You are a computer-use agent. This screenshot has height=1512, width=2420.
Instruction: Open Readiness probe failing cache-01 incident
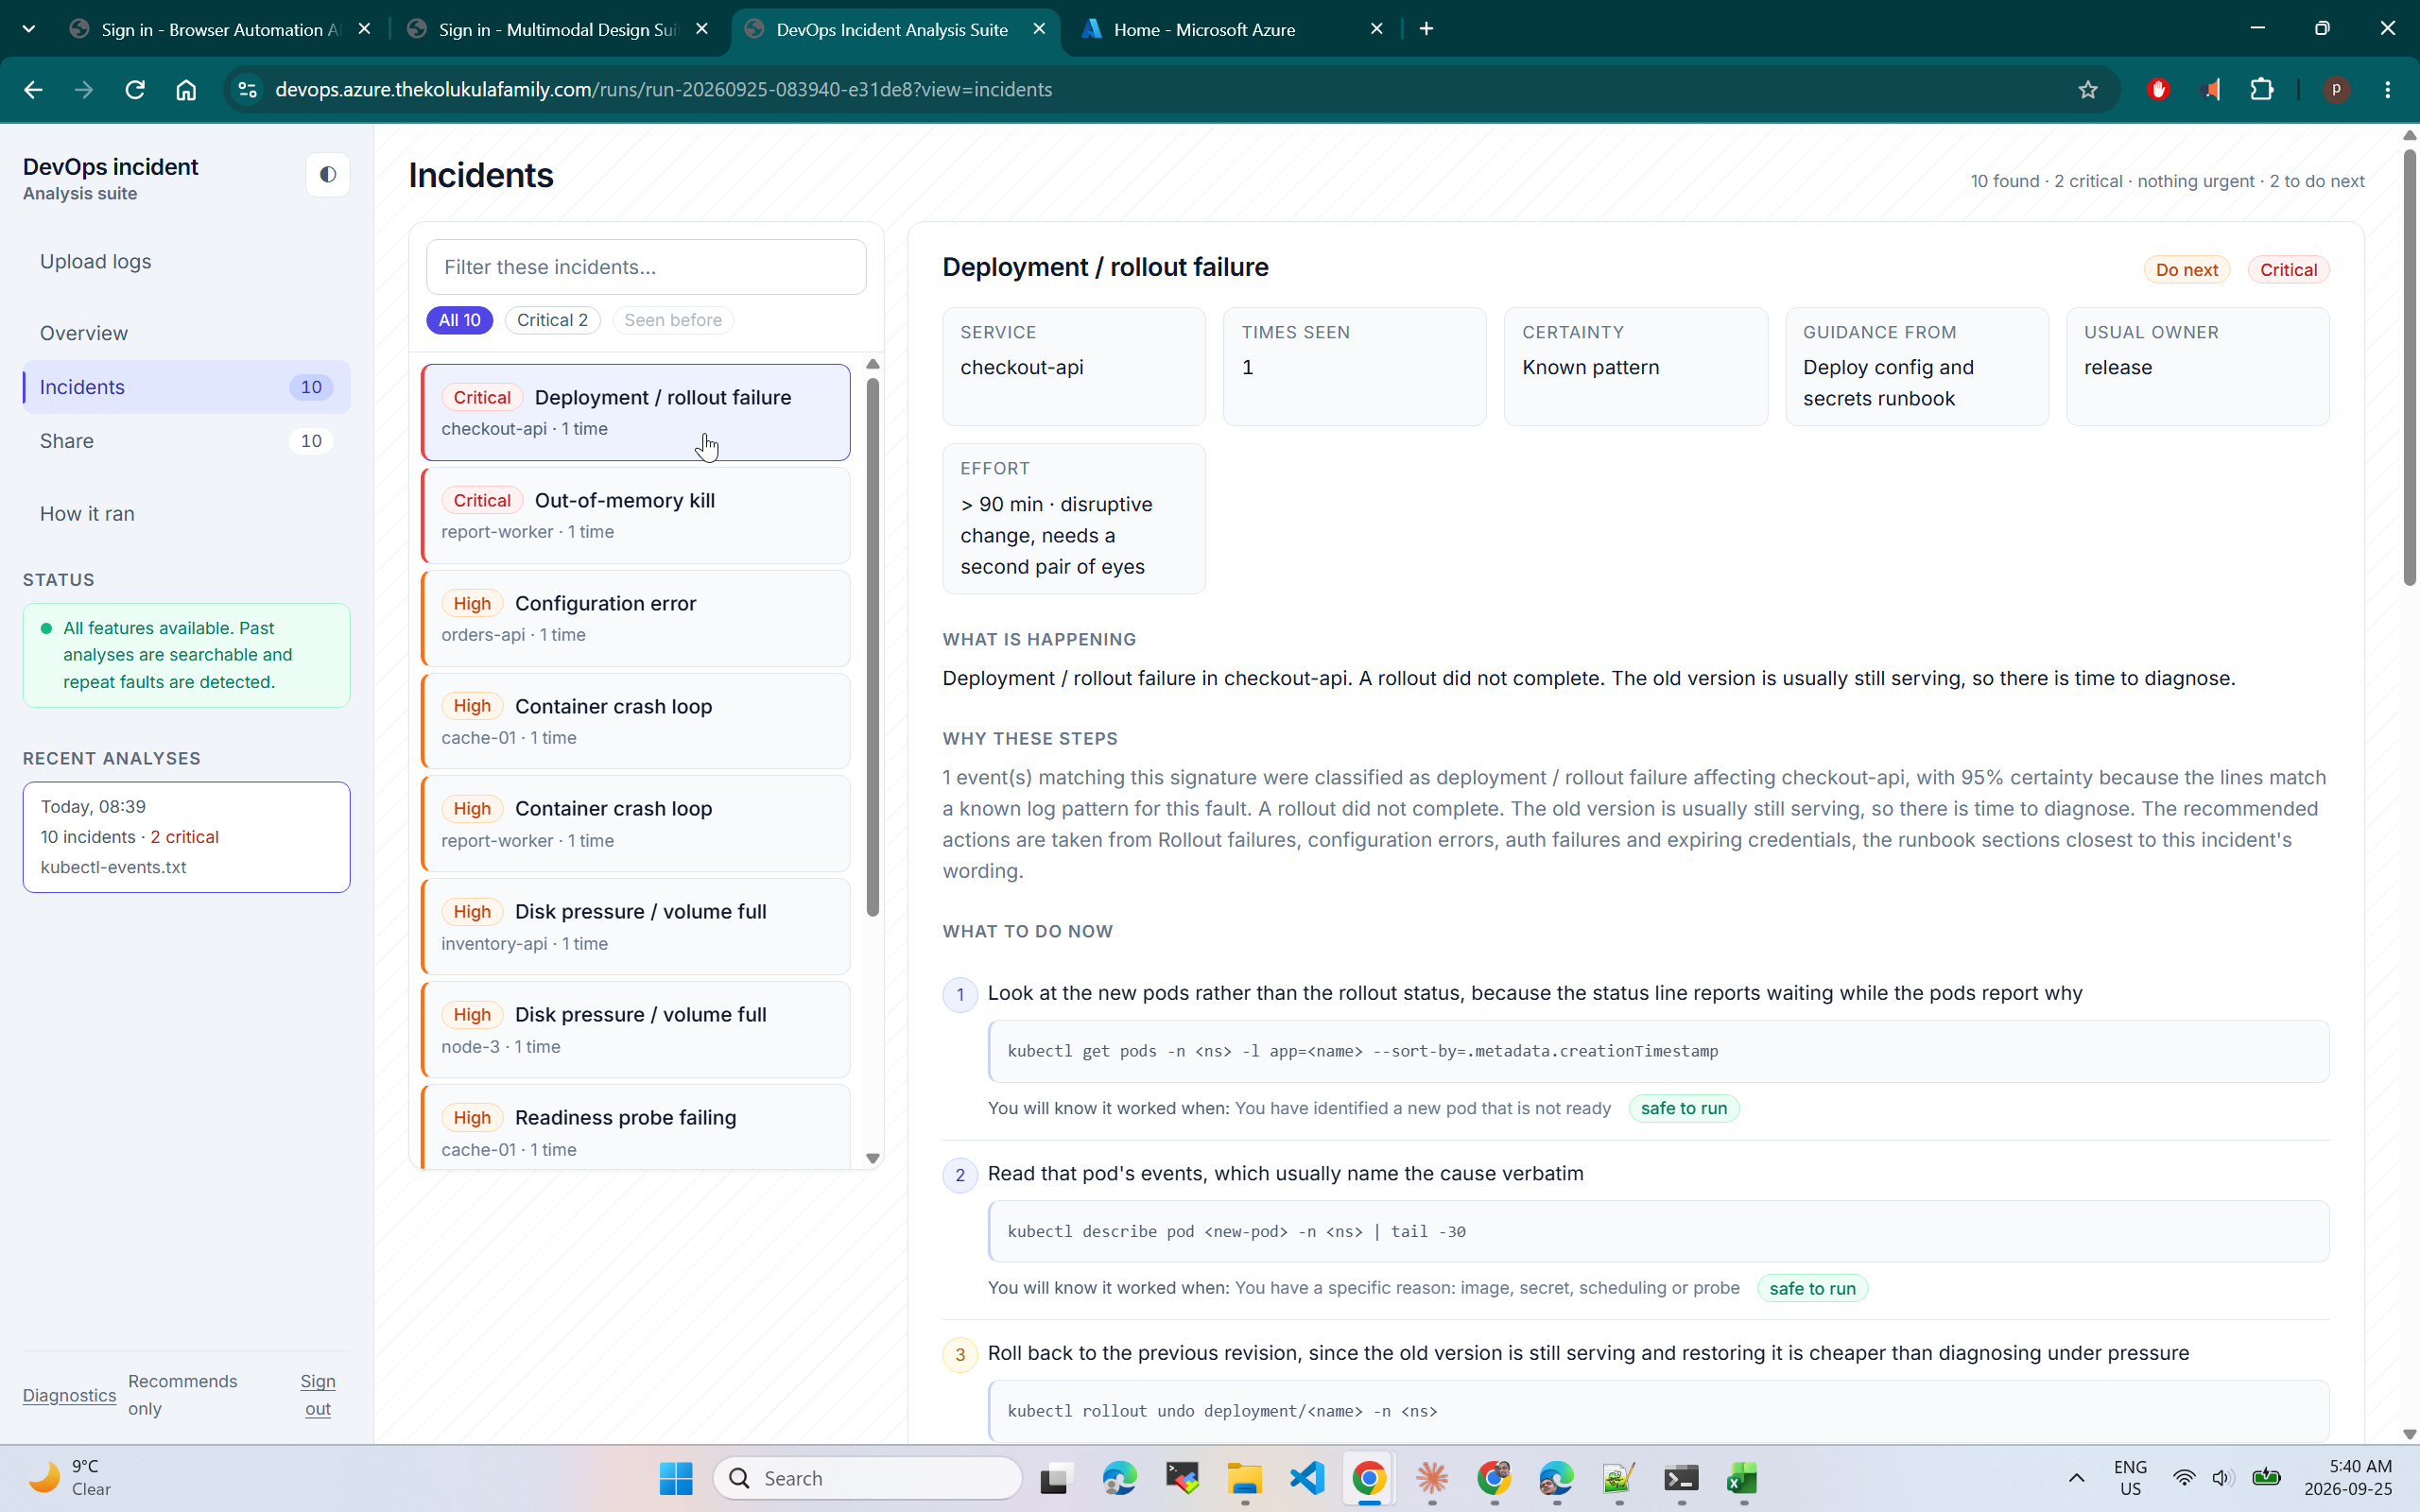click(x=636, y=1128)
